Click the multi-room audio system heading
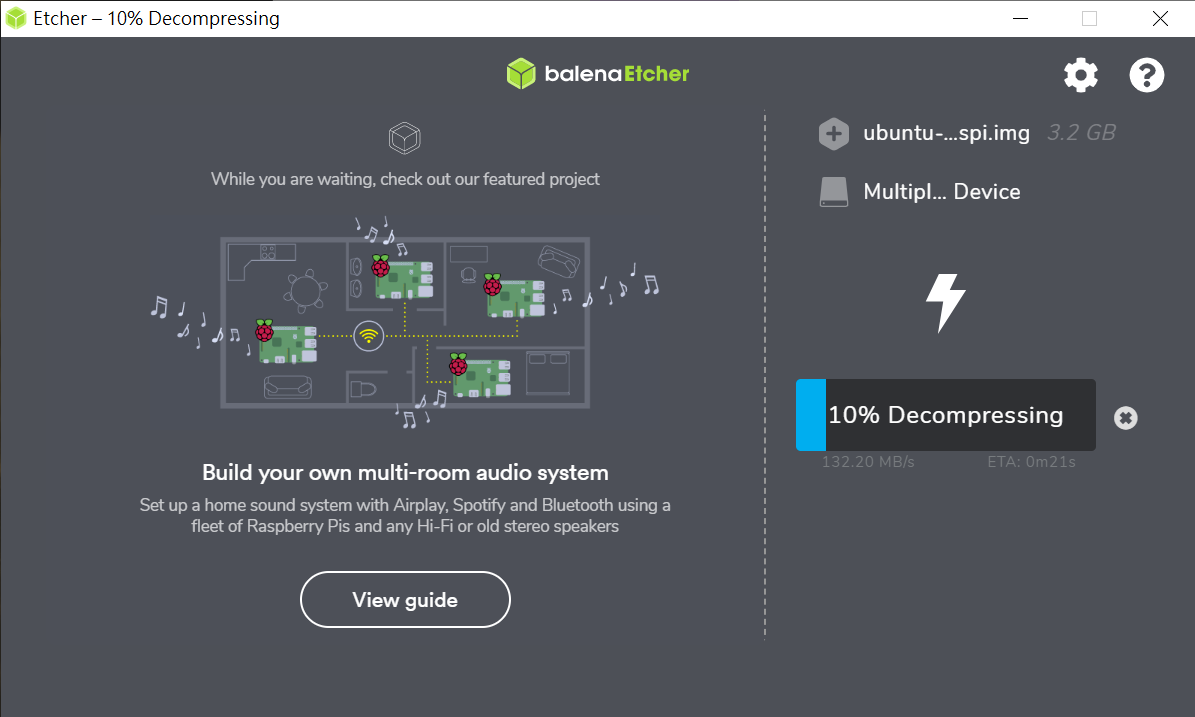 (405, 472)
